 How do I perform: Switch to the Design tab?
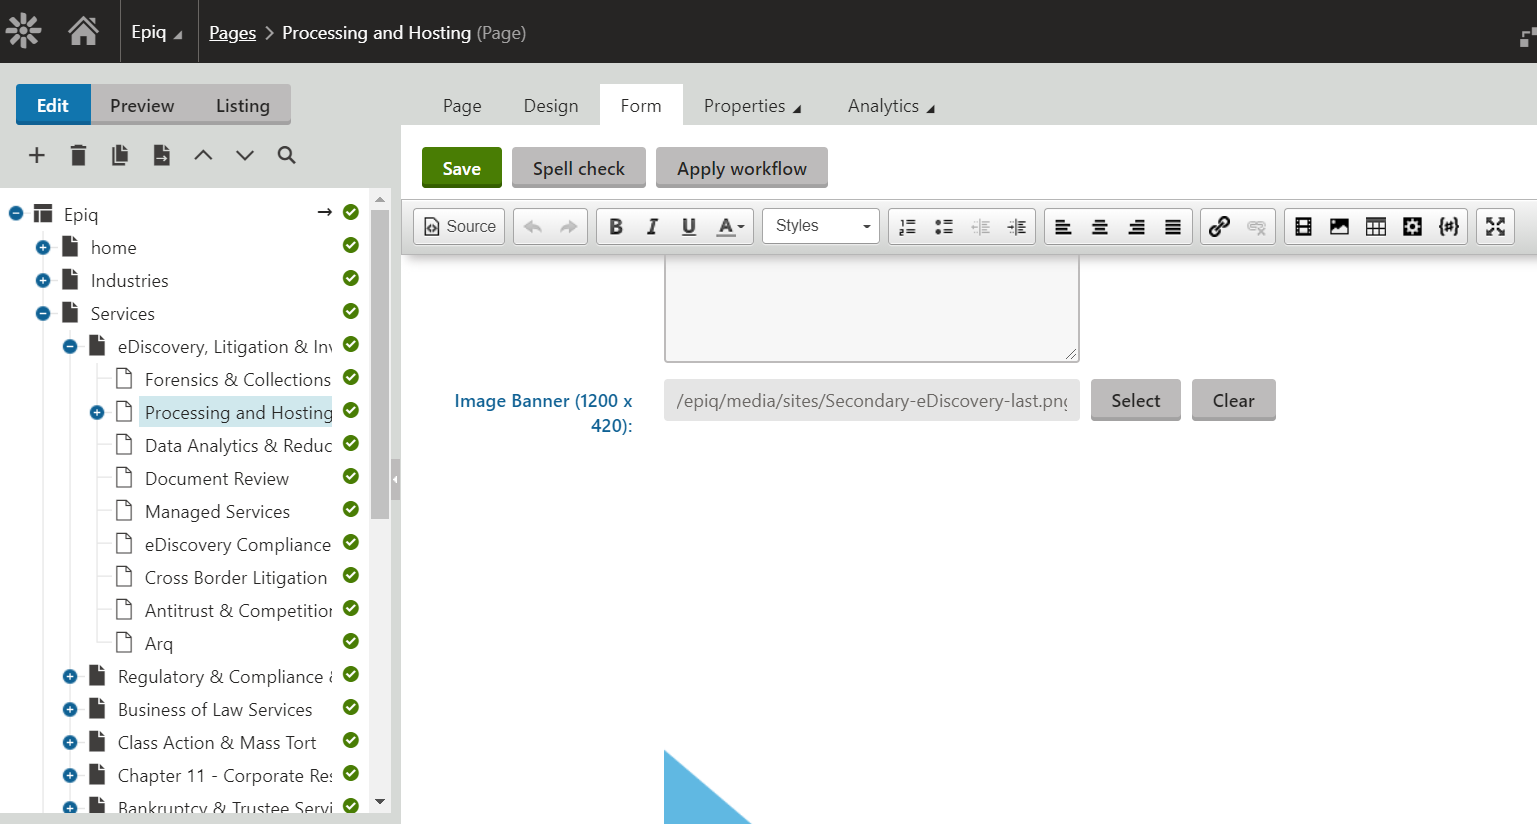click(x=550, y=106)
